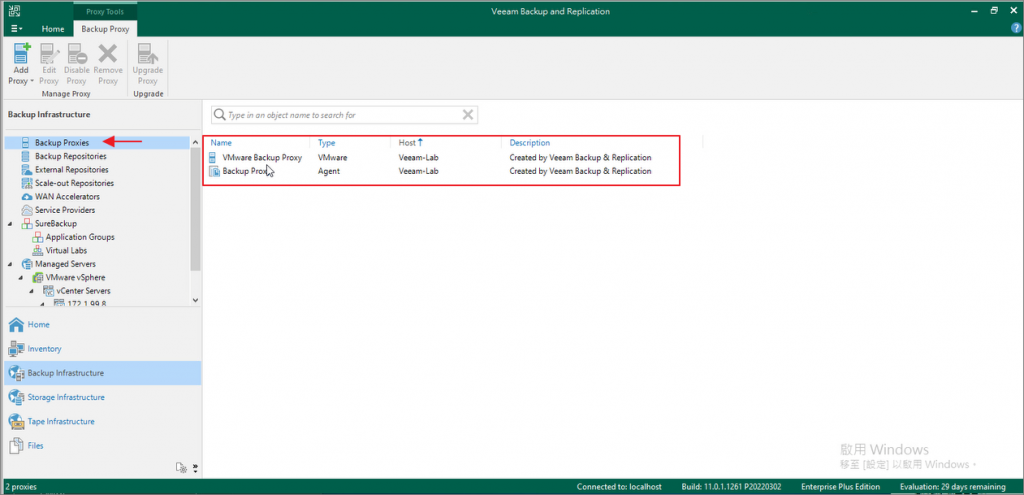
Task: Click the Enterprise Plus Edition status text
Action: (840, 487)
